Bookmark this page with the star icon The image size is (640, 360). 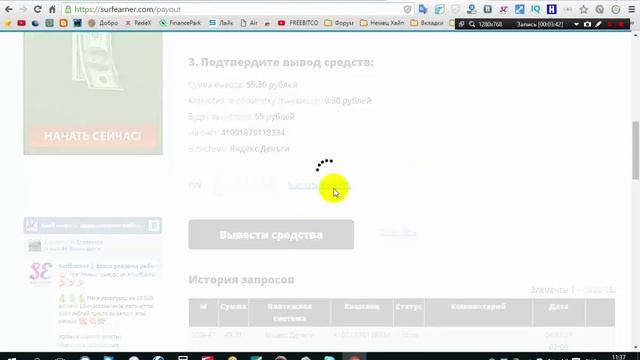point(584,9)
